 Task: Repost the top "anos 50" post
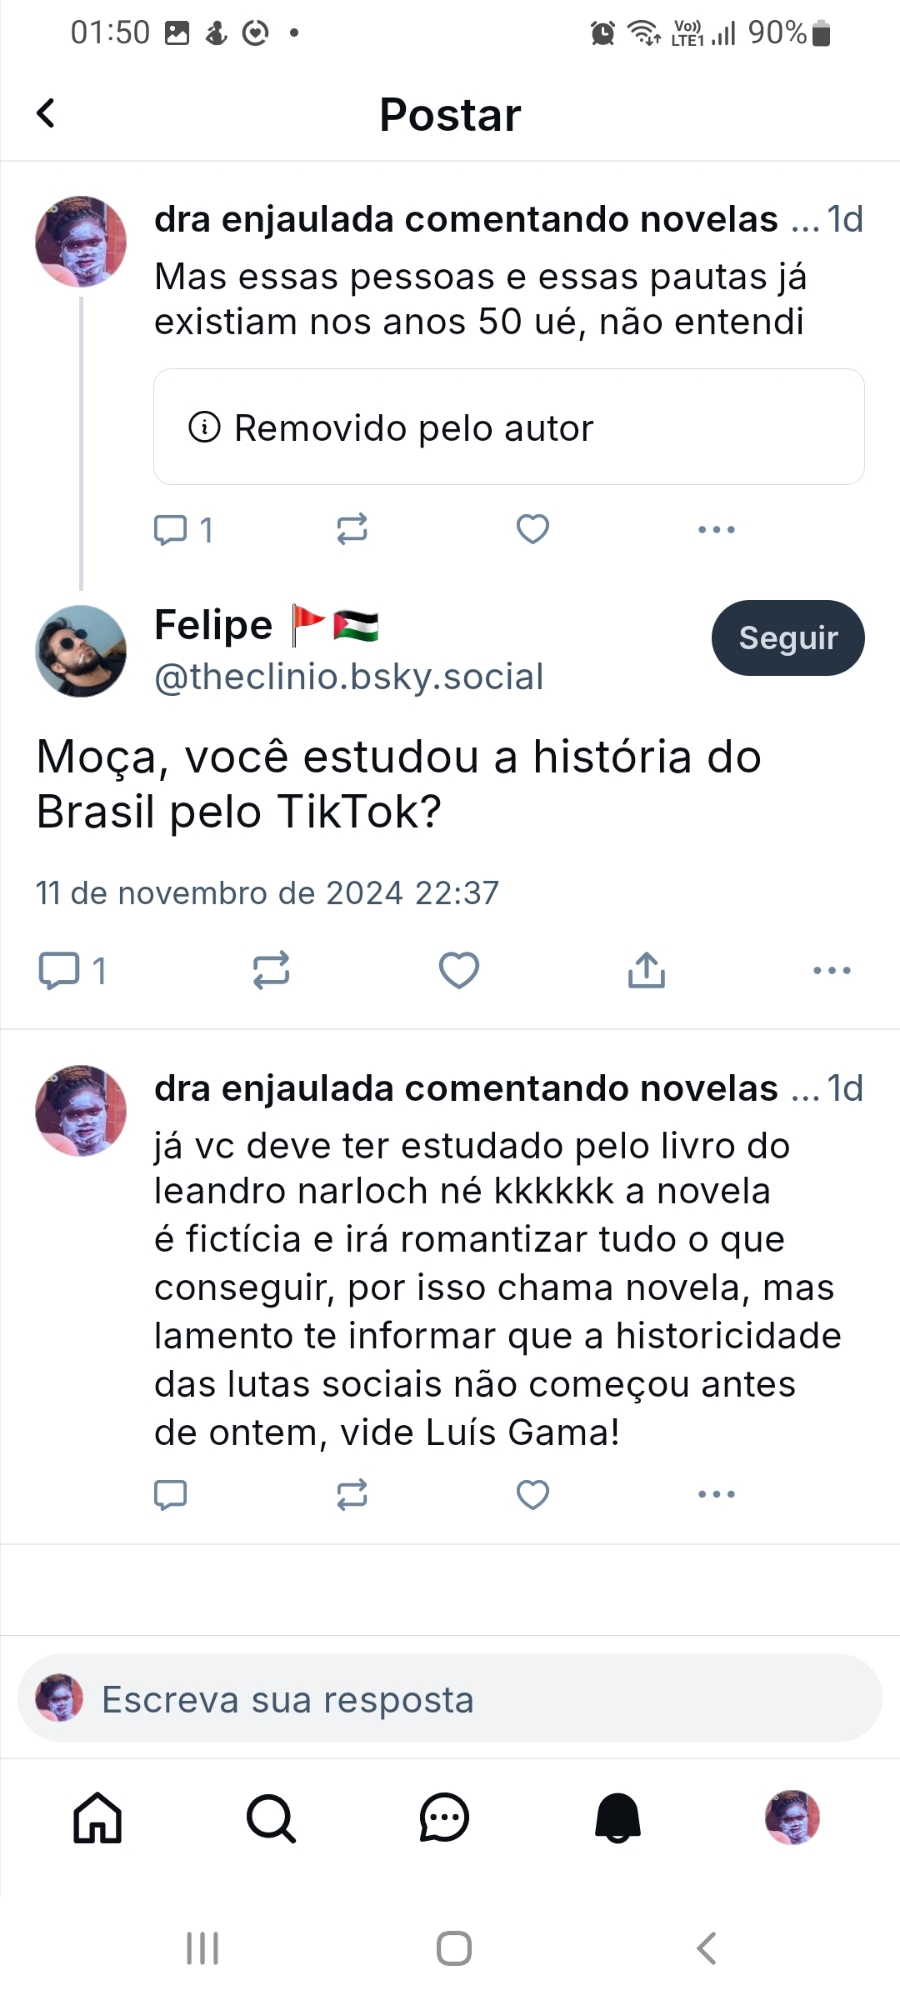click(352, 528)
